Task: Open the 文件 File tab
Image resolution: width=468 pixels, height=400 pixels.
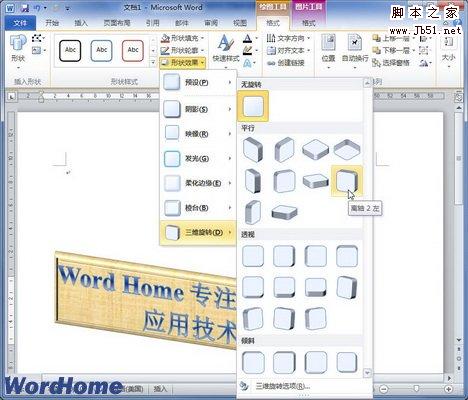Action: 20,23
